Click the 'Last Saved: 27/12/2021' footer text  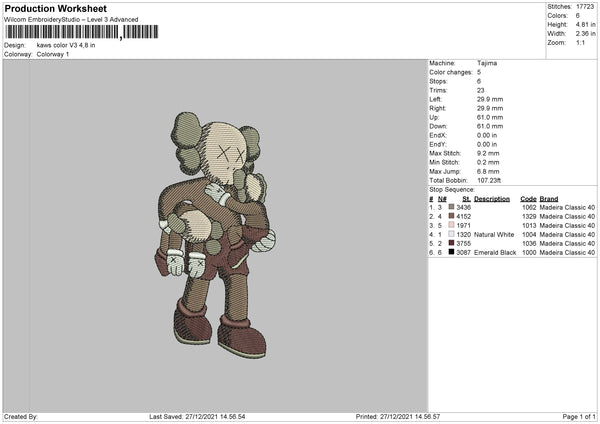point(197,416)
